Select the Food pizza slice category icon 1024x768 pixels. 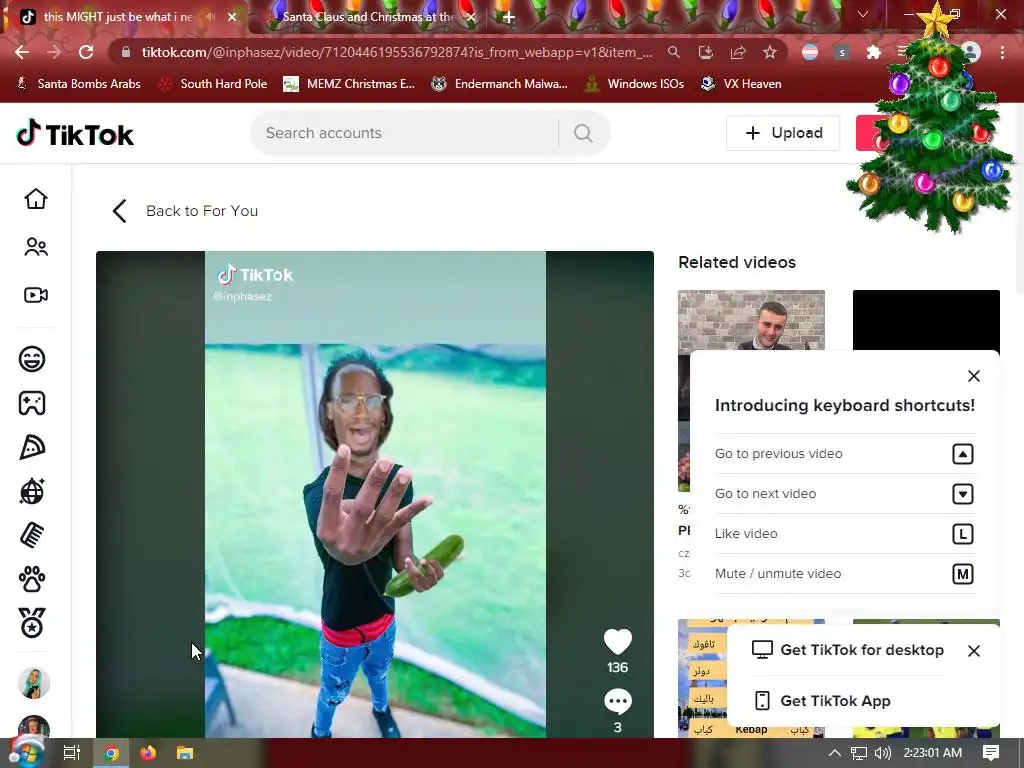[x=32, y=447]
